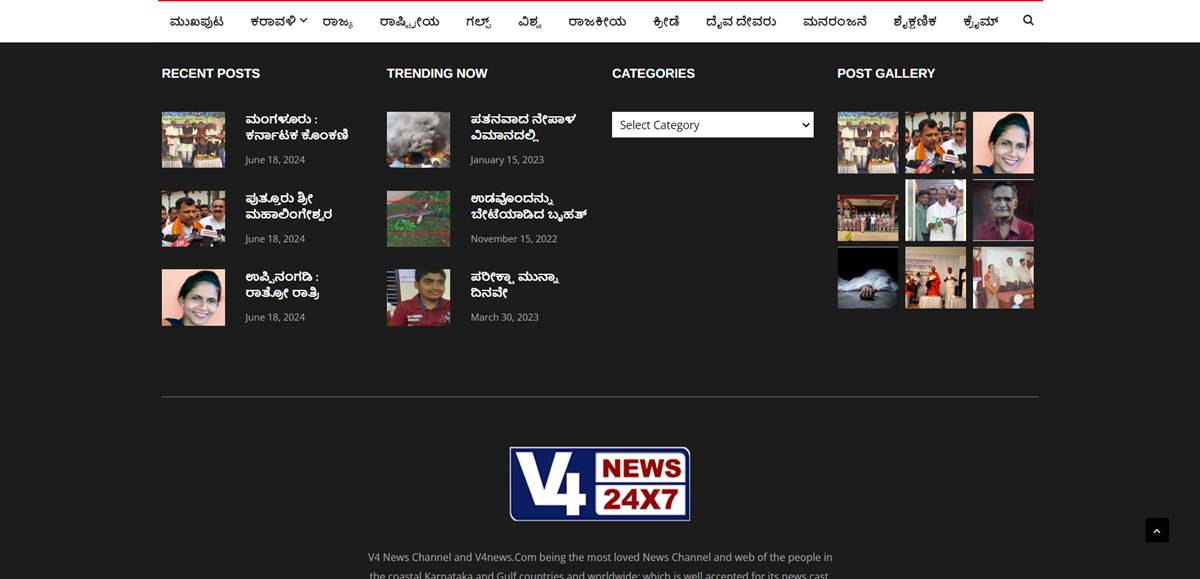Open the ಪರೀಕ್ಷಾ ಮುನ್ನಾ ದಿನವೇ trending link
Screen dimensions: 1200x579
click(514, 285)
